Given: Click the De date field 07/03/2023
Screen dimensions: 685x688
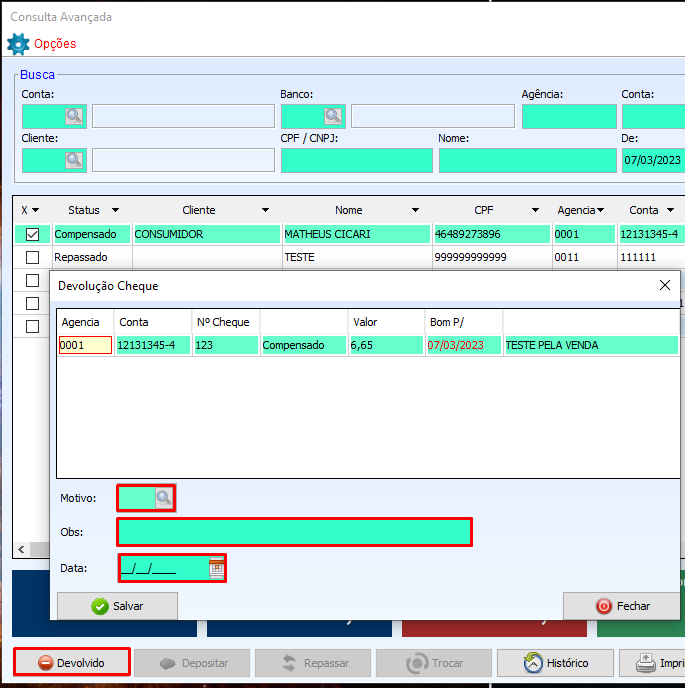Looking at the screenshot, I should [x=653, y=160].
